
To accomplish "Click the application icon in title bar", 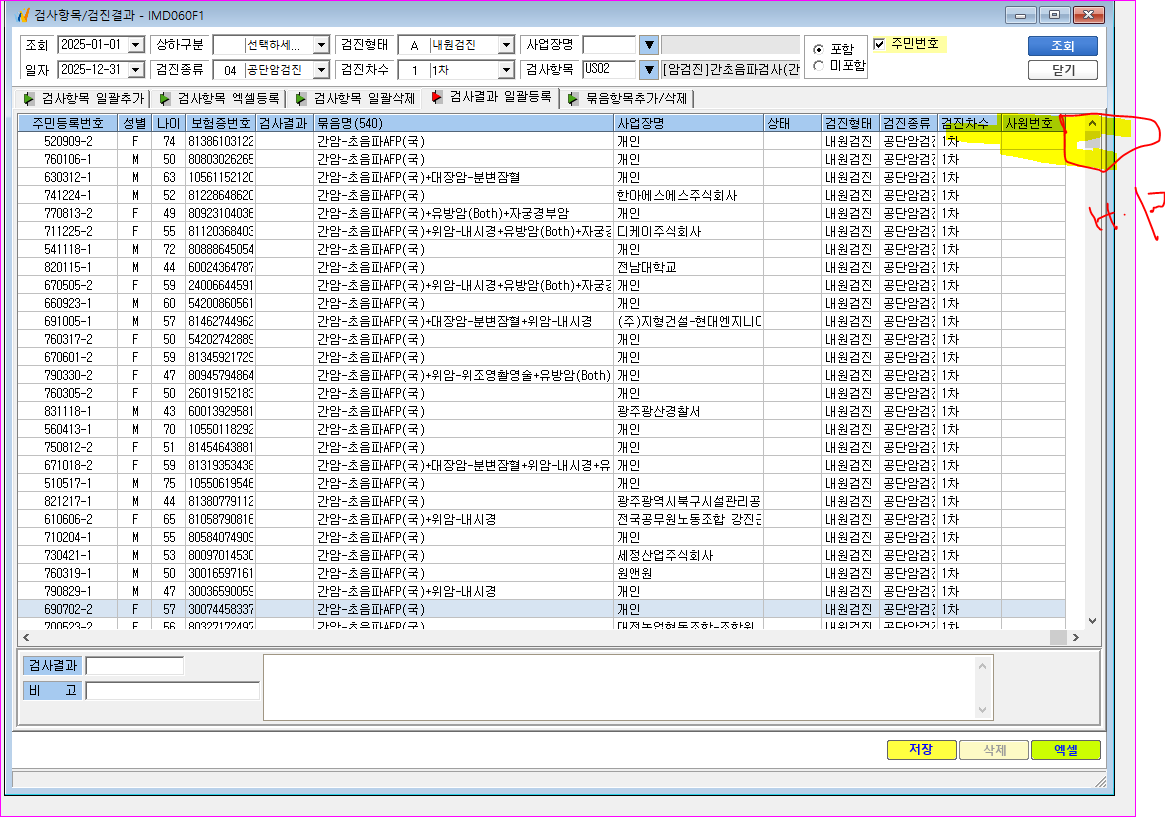I will (23, 15).
